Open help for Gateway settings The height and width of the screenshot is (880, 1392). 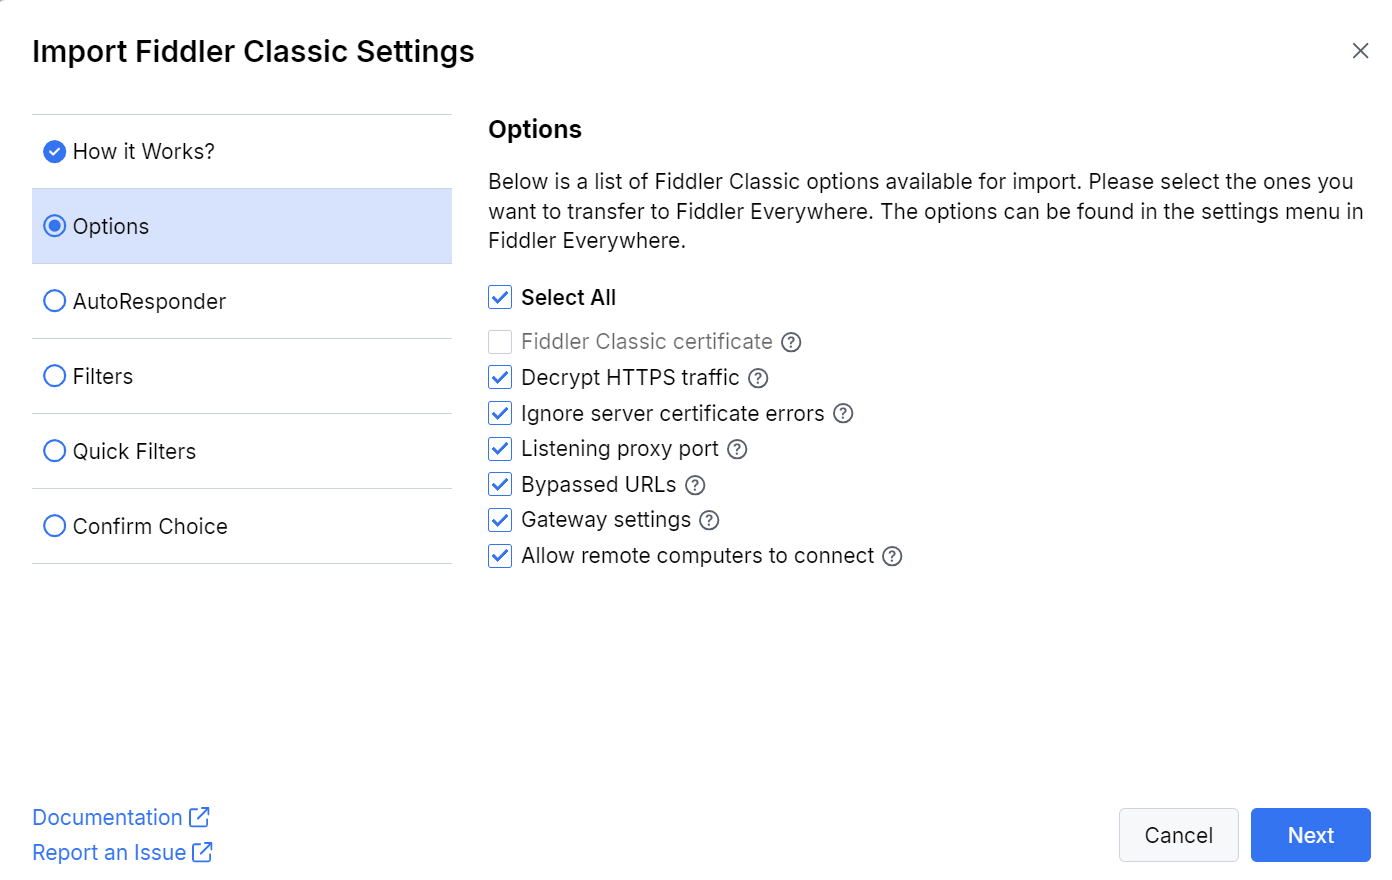pyautogui.click(x=709, y=520)
